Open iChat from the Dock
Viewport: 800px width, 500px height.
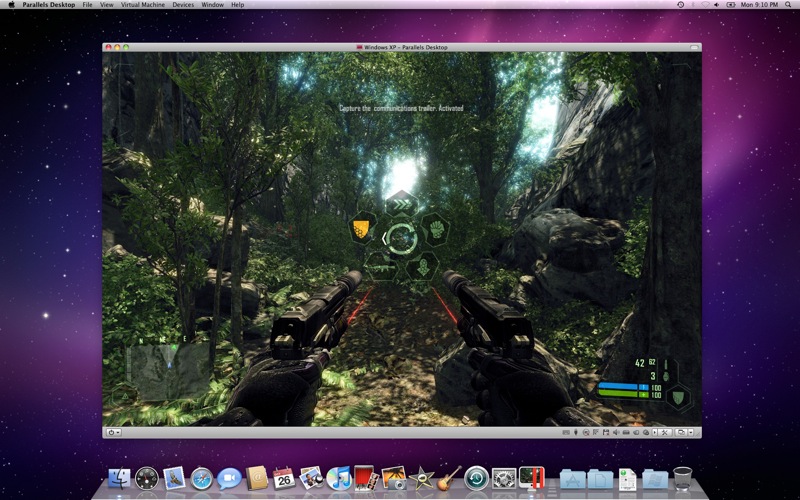[x=229, y=479]
